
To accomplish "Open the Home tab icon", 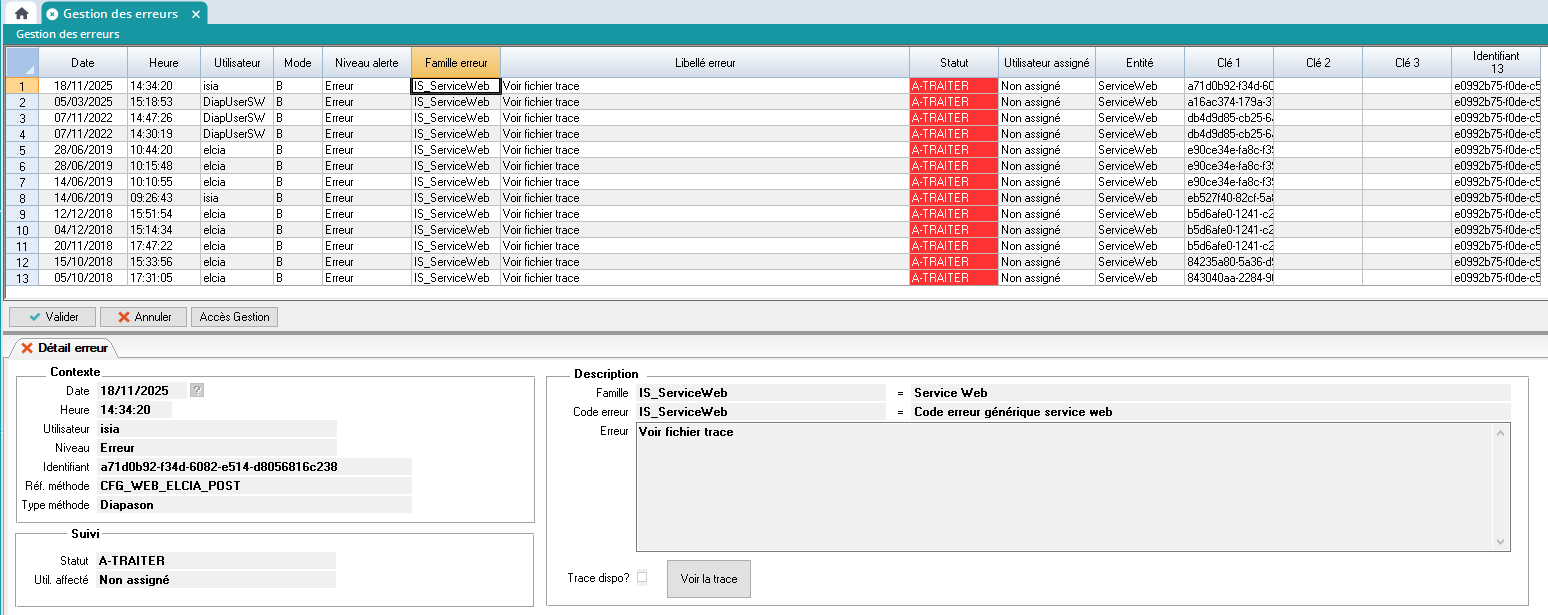I will (21, 14).
